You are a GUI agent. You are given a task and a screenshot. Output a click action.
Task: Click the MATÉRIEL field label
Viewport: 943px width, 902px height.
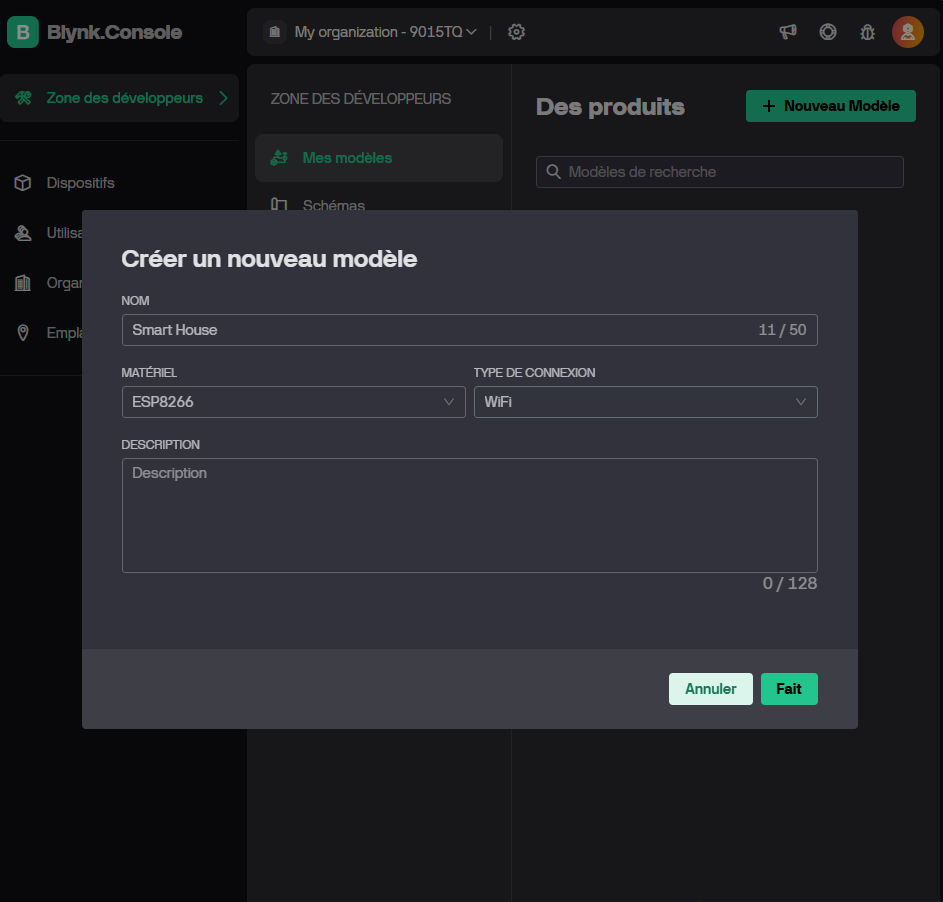coord(149,373)
